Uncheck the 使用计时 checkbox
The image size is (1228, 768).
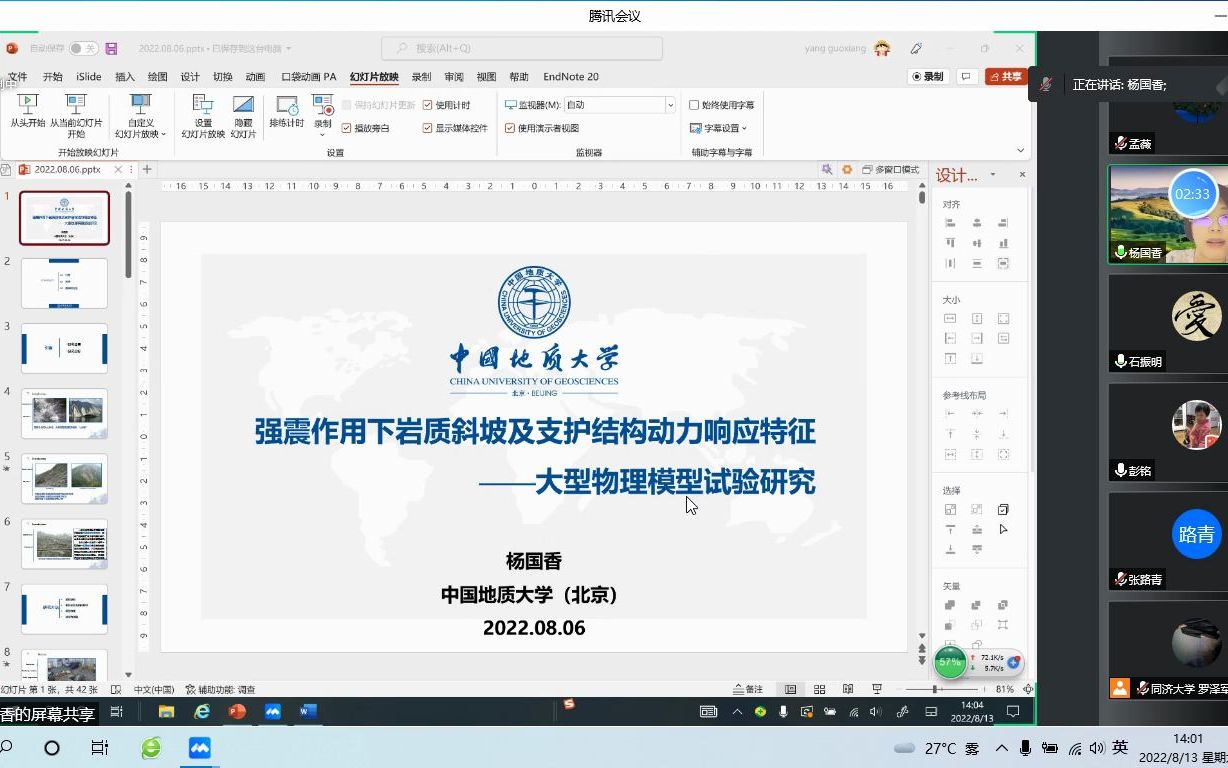429,105
